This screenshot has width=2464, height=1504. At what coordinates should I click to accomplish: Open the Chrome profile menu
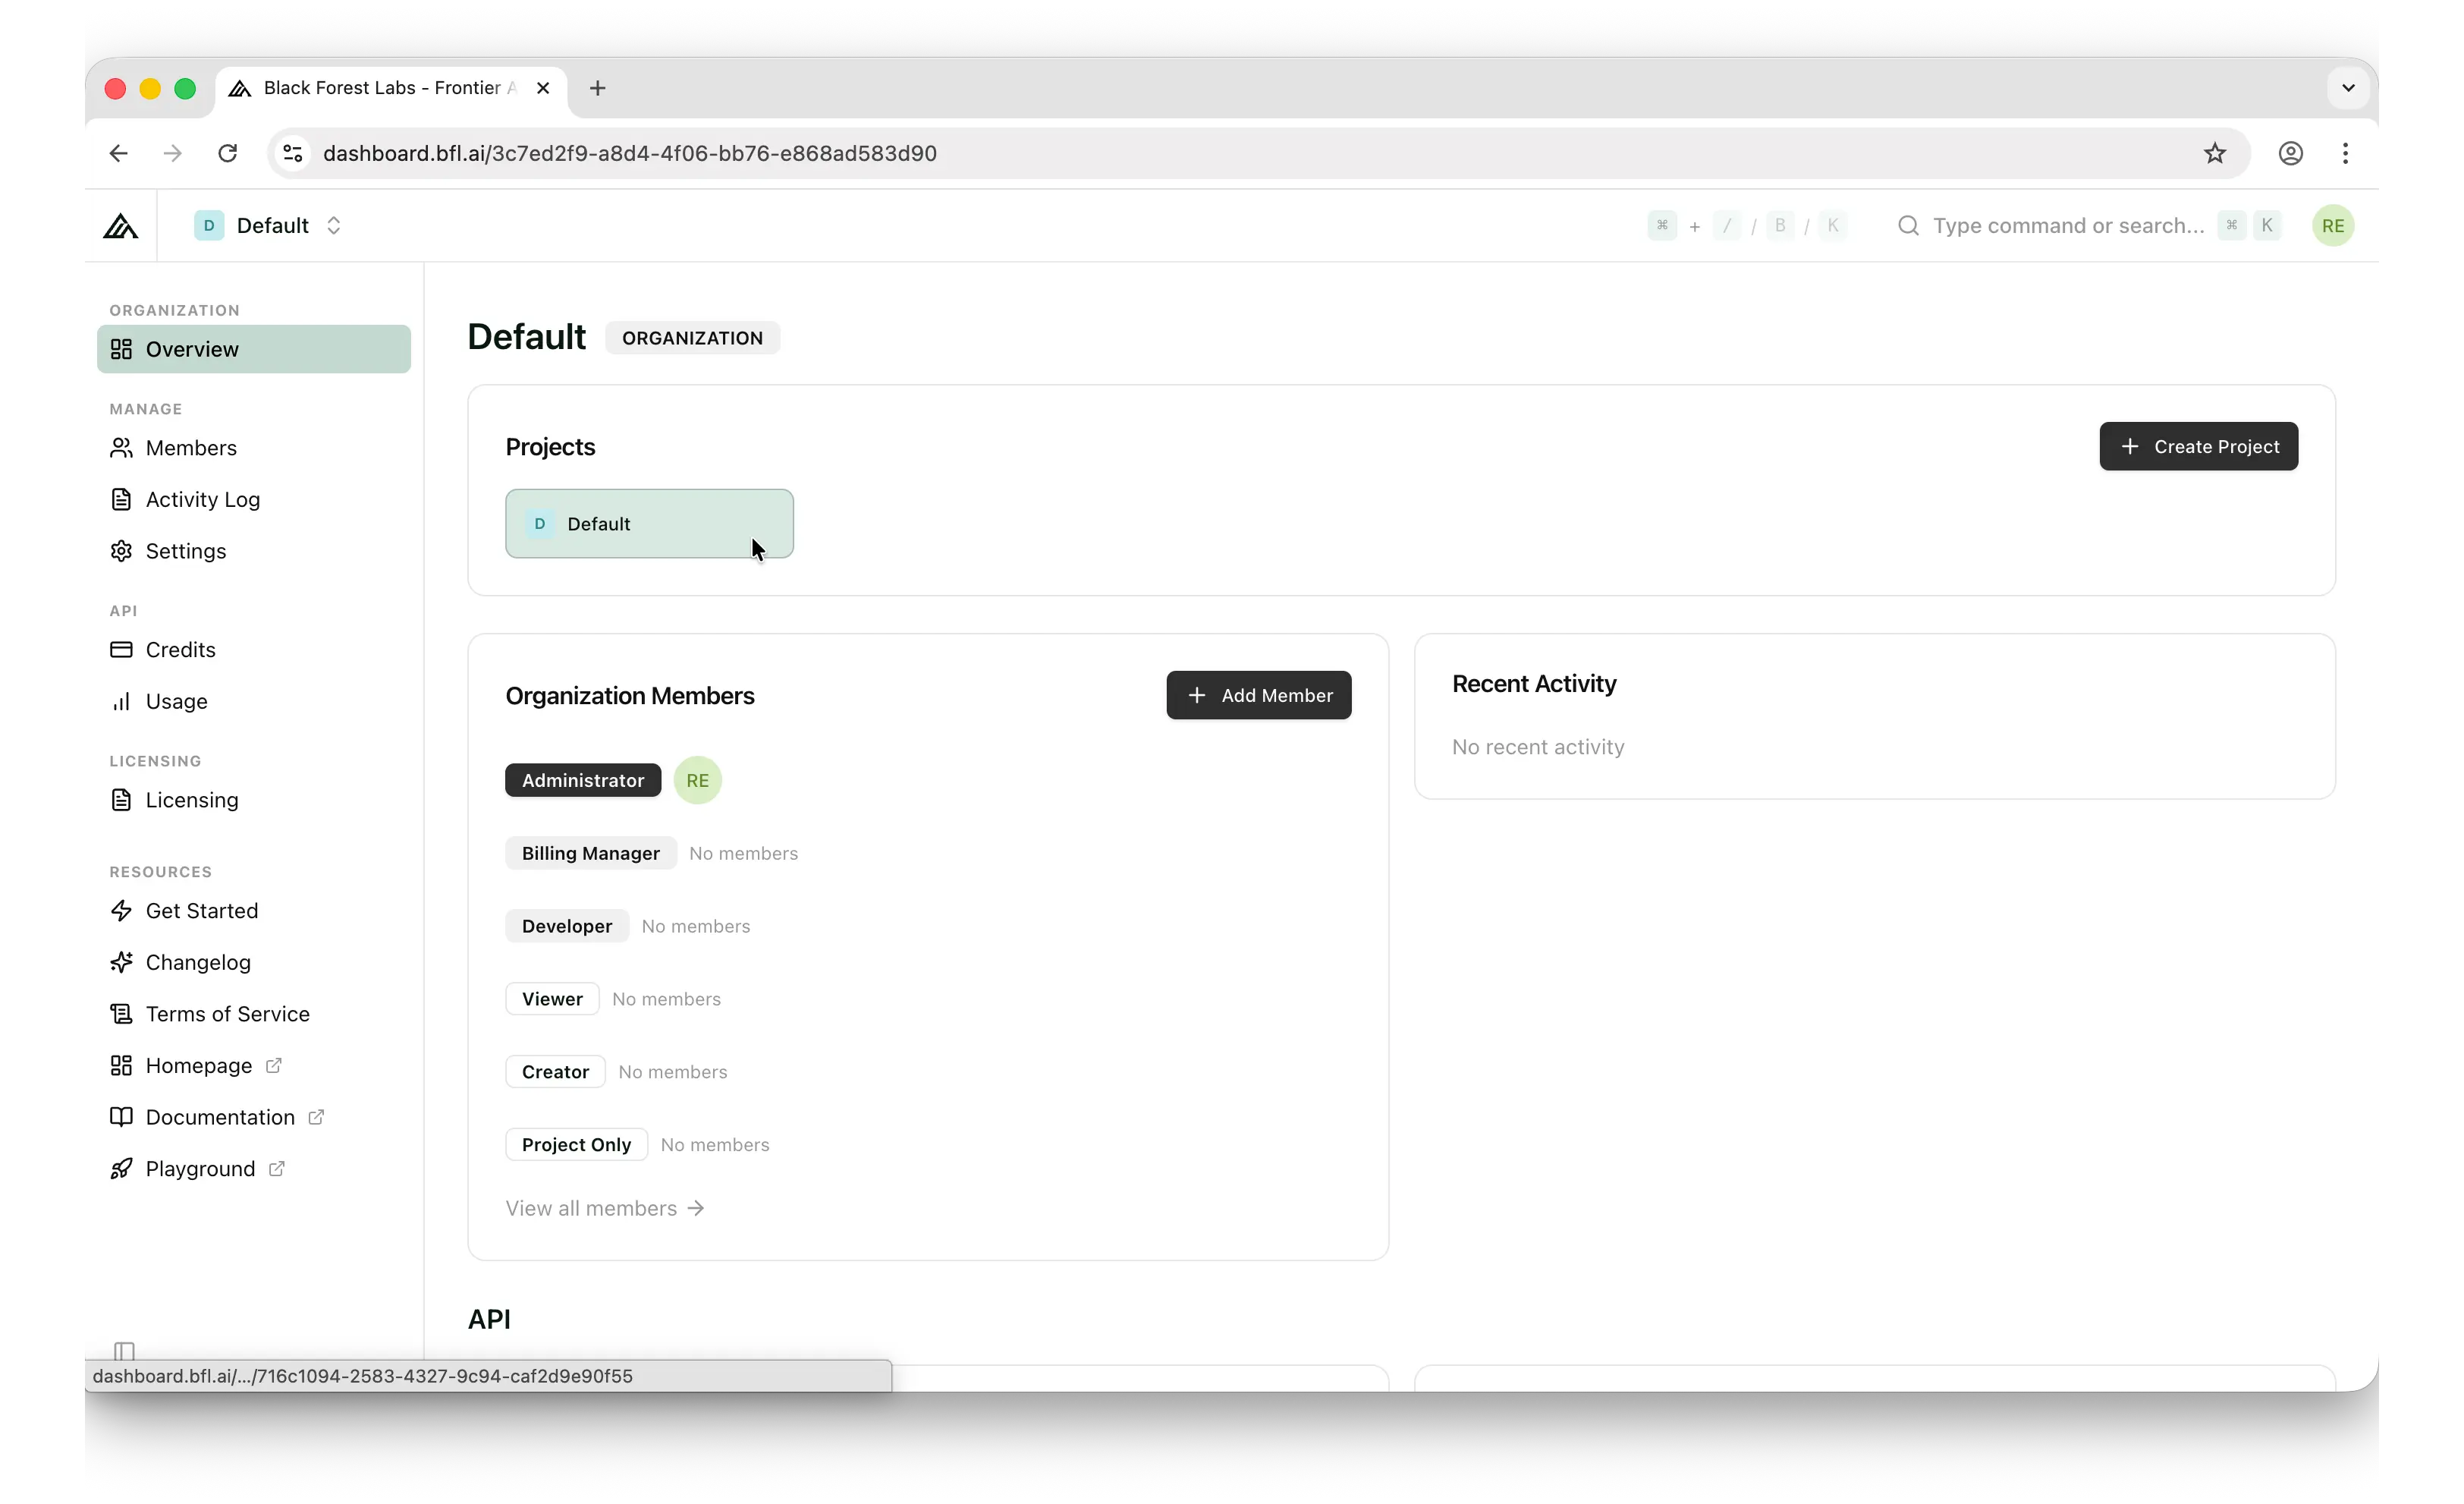[2290, 153]
